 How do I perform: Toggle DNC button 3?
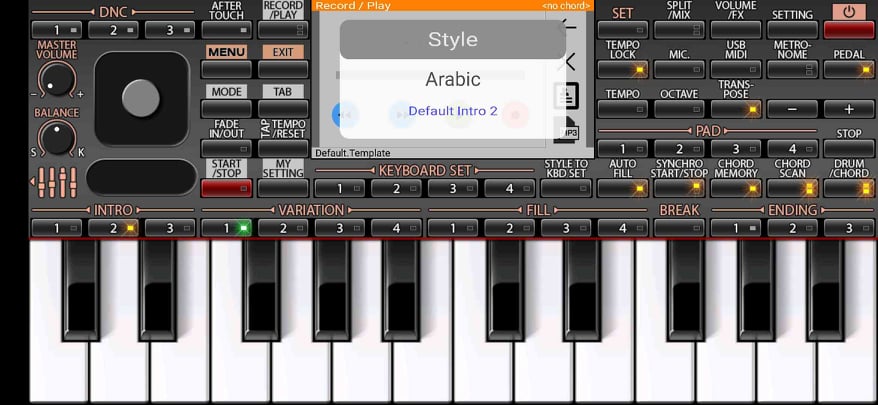pos(170,30)
